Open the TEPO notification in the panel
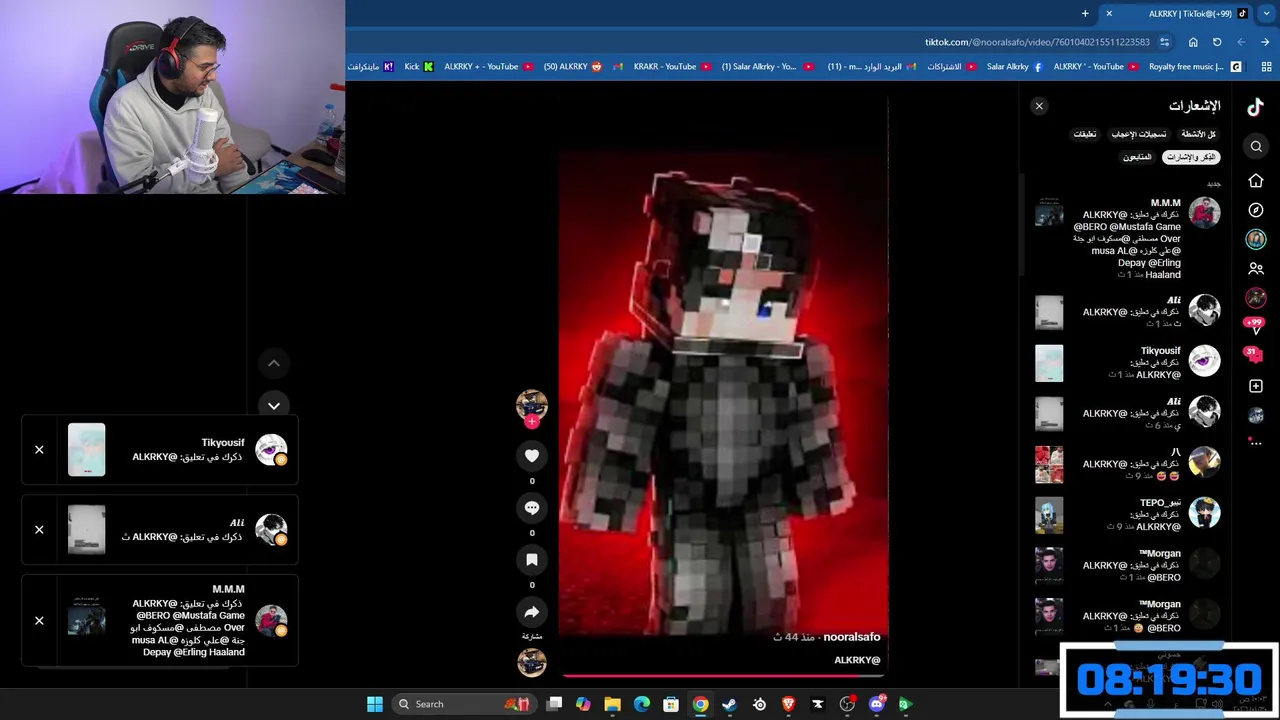 coord(1127,515)
